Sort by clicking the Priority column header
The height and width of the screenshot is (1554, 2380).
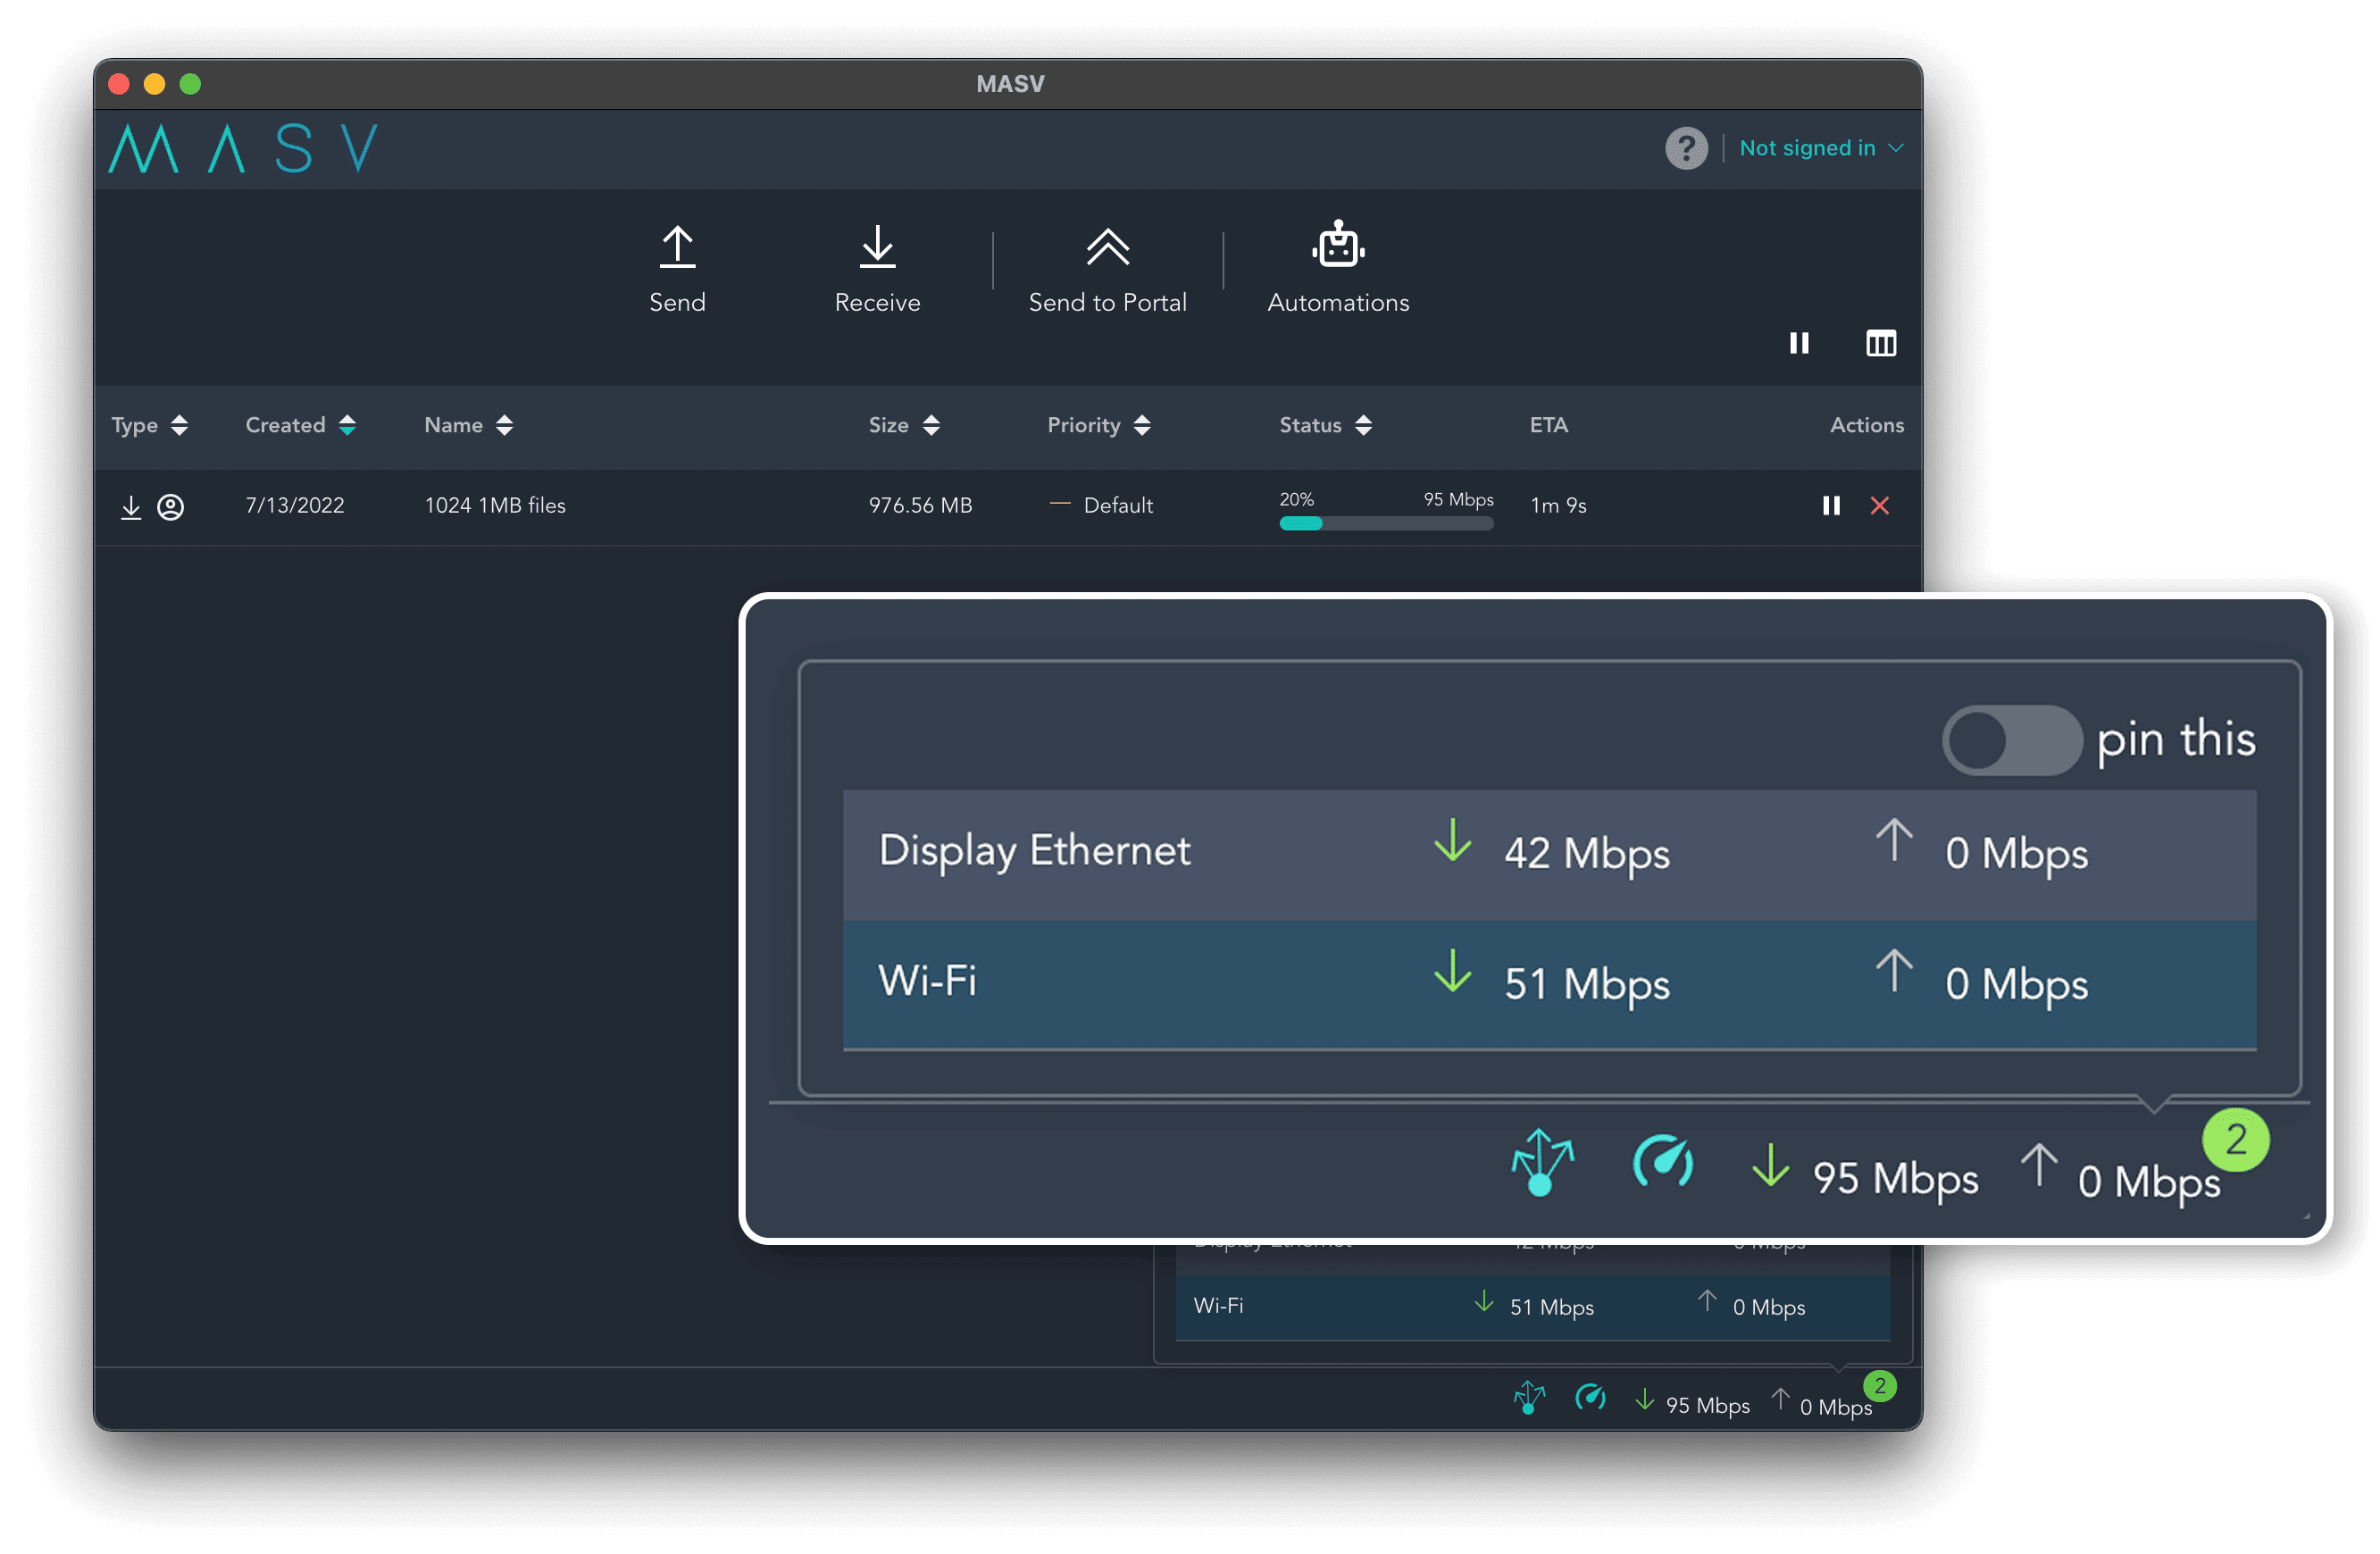click(1099, 425)
